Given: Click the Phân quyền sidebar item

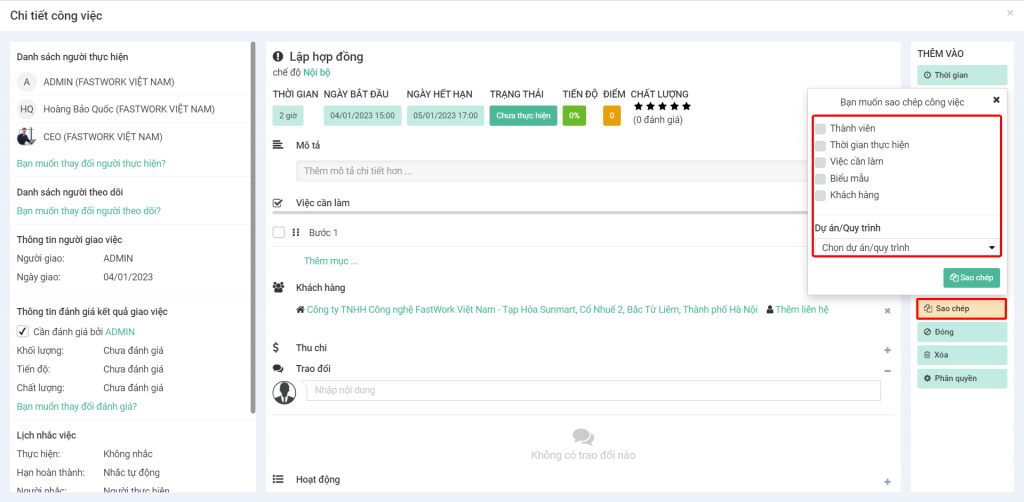Looking at the screenshot, I should tap(961, 379).
